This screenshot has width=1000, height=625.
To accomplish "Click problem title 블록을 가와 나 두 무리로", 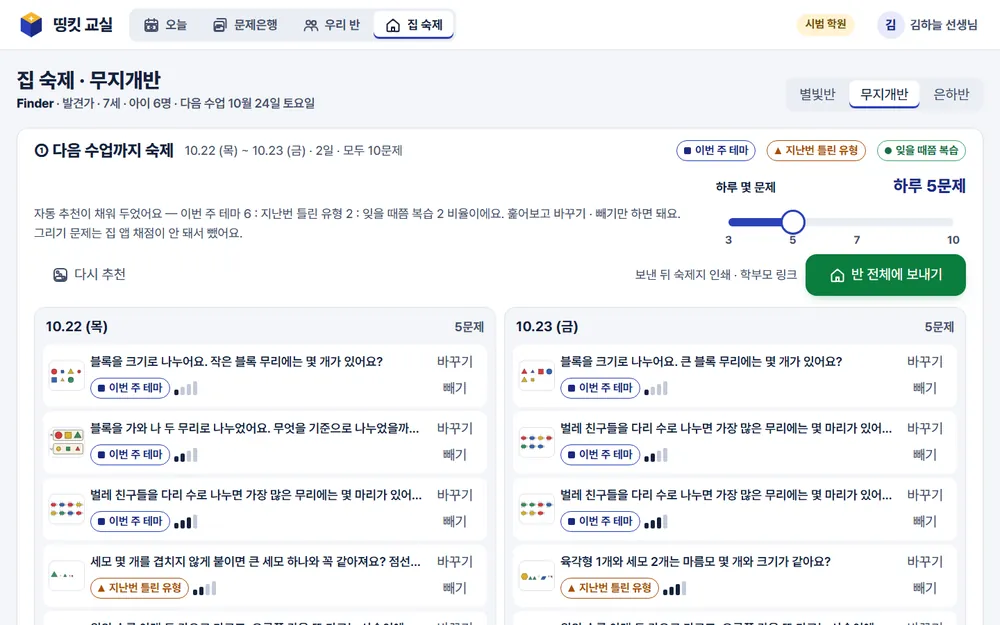I will point(254,429).
